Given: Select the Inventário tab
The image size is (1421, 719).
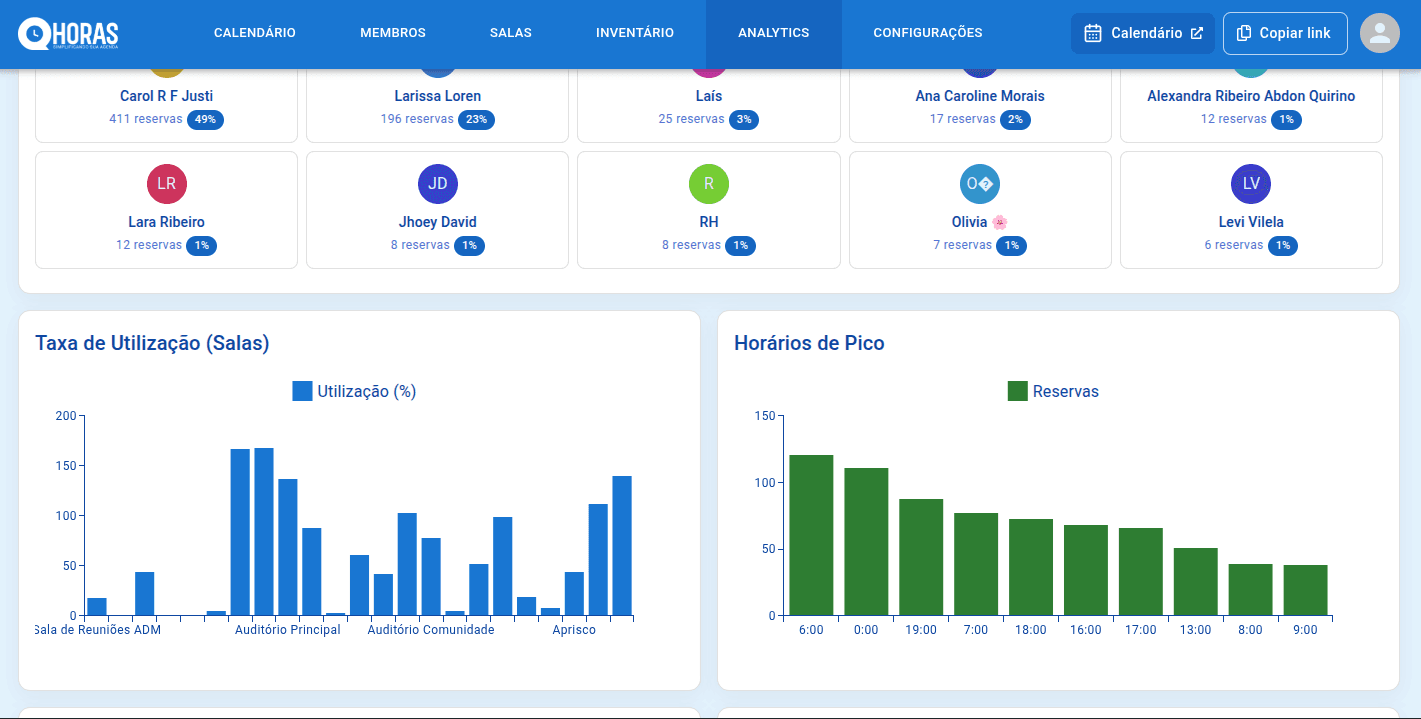Looking at the screenshot, I should [634, 32].
